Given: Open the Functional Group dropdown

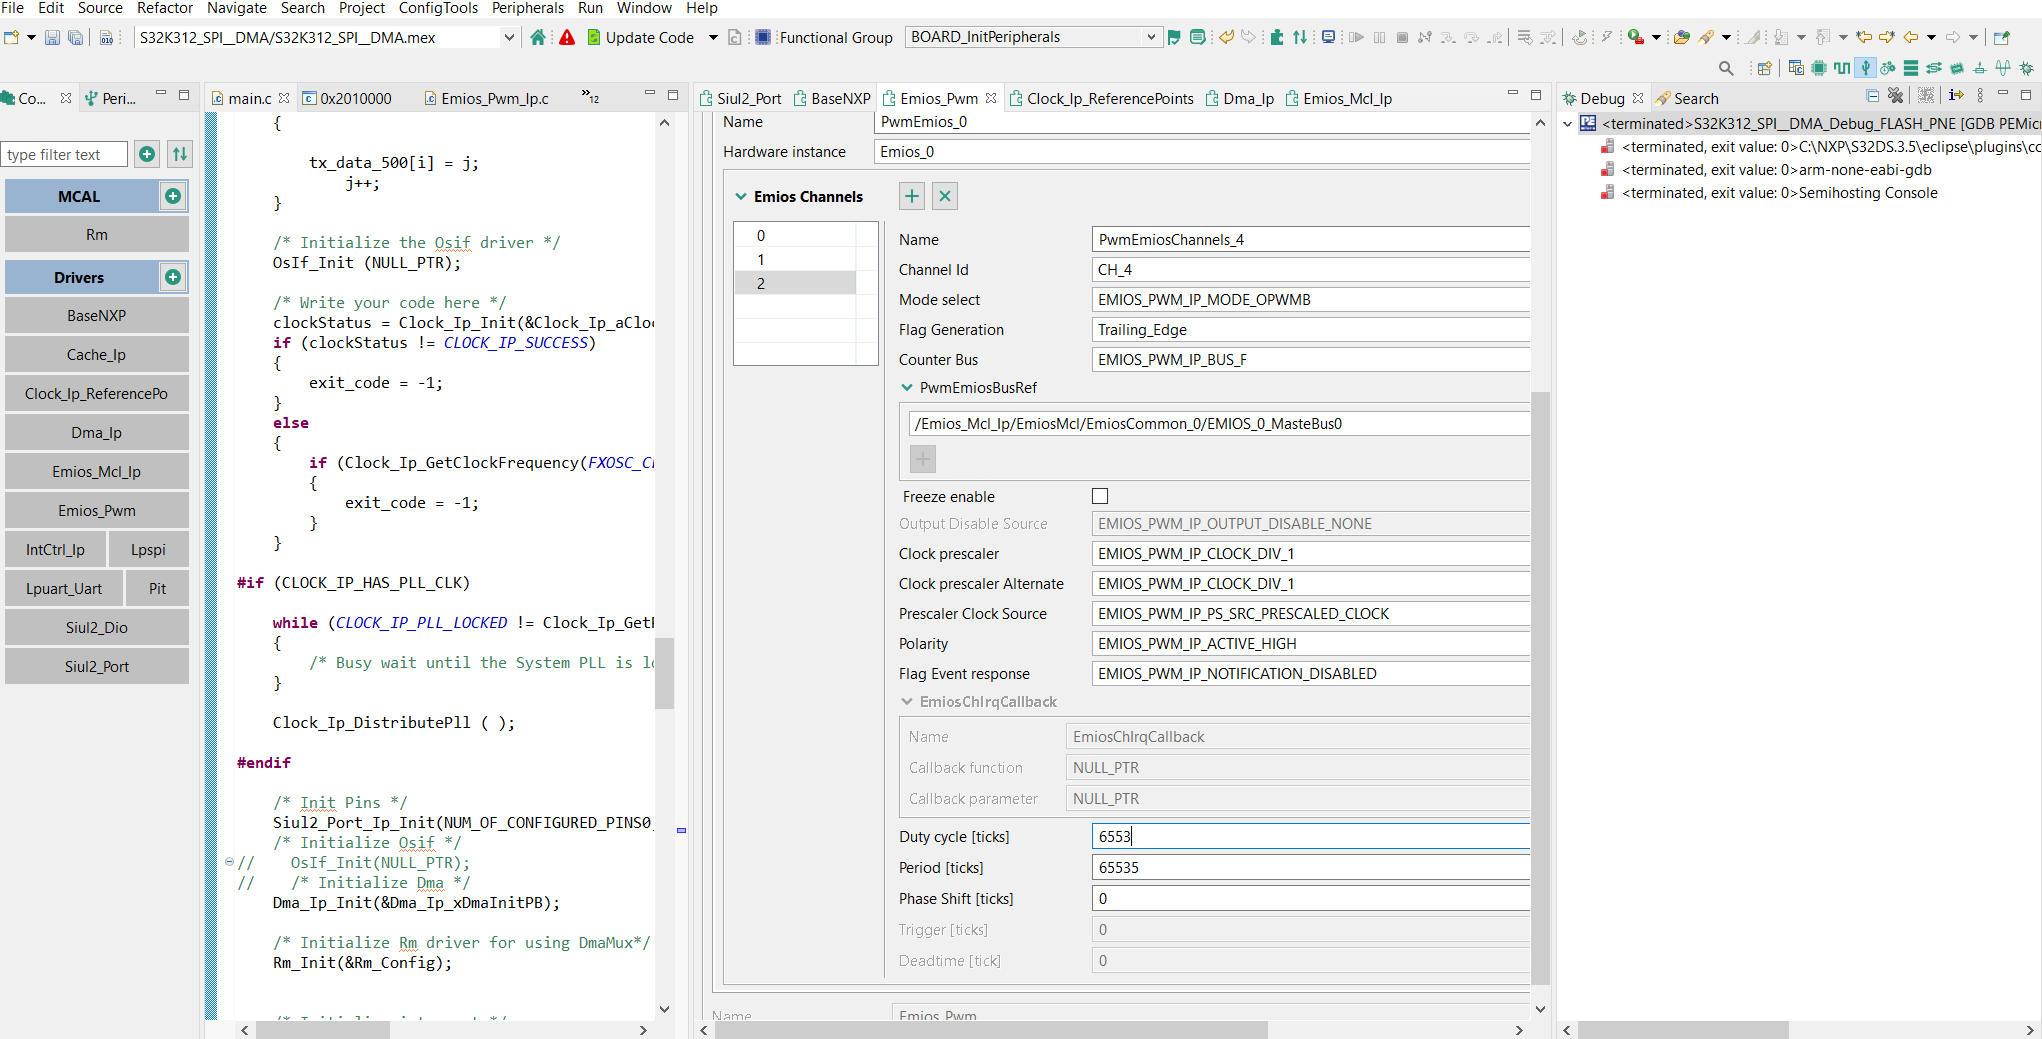Looking at the screenshot, I should pyautogui.click(x=1150, y=37).
